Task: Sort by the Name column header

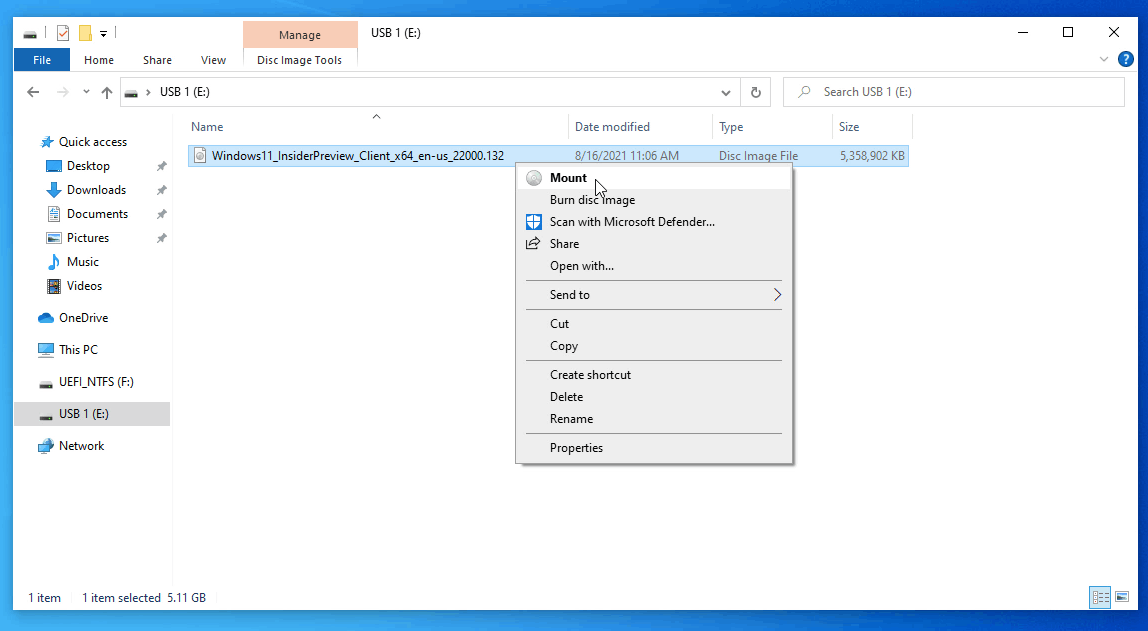Action: click(376, 127)
